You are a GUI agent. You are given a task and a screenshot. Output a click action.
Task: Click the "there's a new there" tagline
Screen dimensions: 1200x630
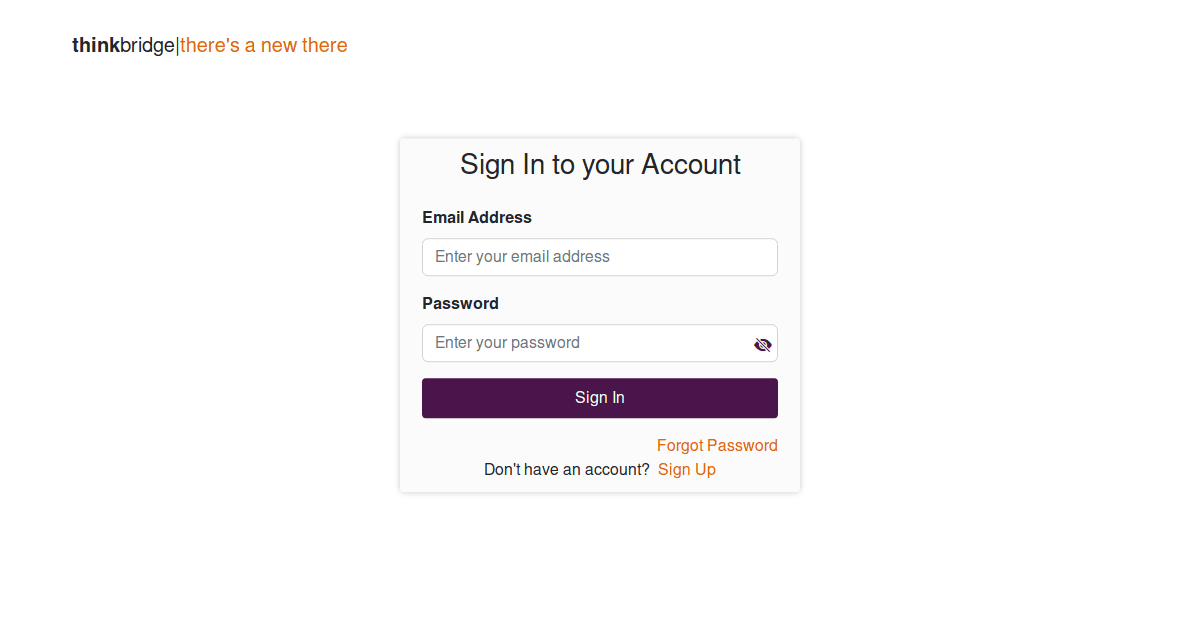(264, 45)
